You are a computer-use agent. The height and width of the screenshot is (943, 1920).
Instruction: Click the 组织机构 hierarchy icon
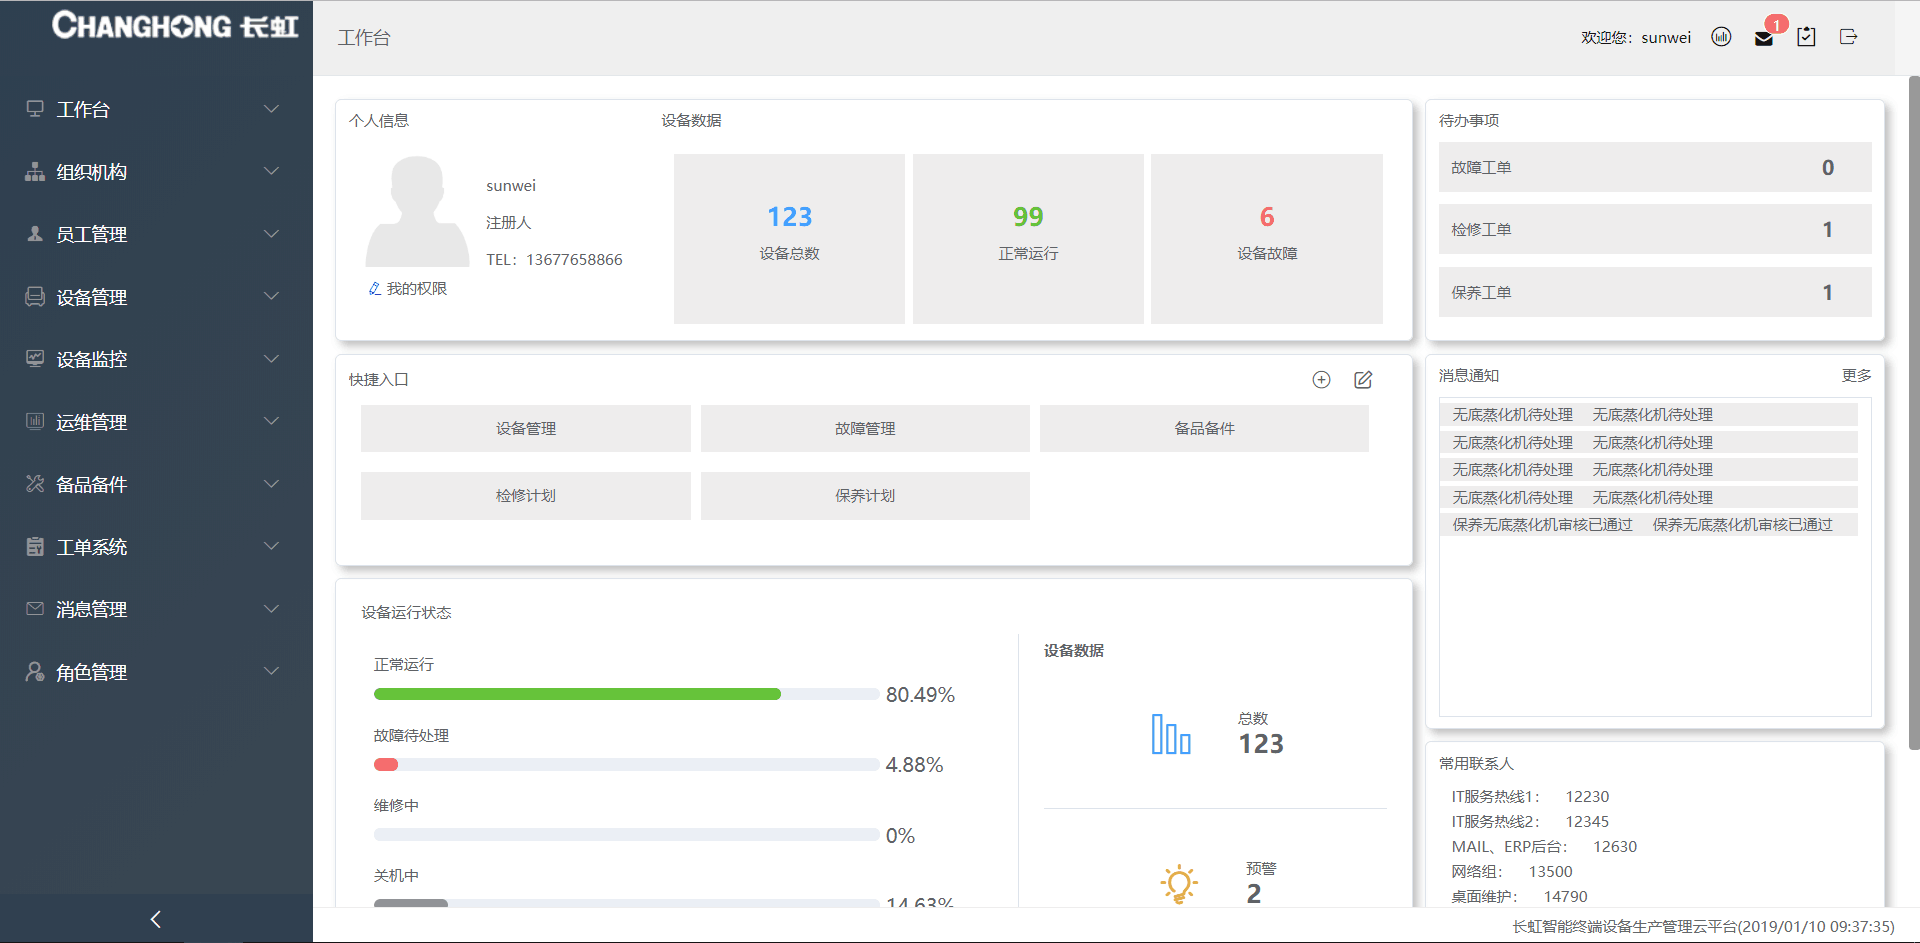pyautogui.click(x=35, y=171)
